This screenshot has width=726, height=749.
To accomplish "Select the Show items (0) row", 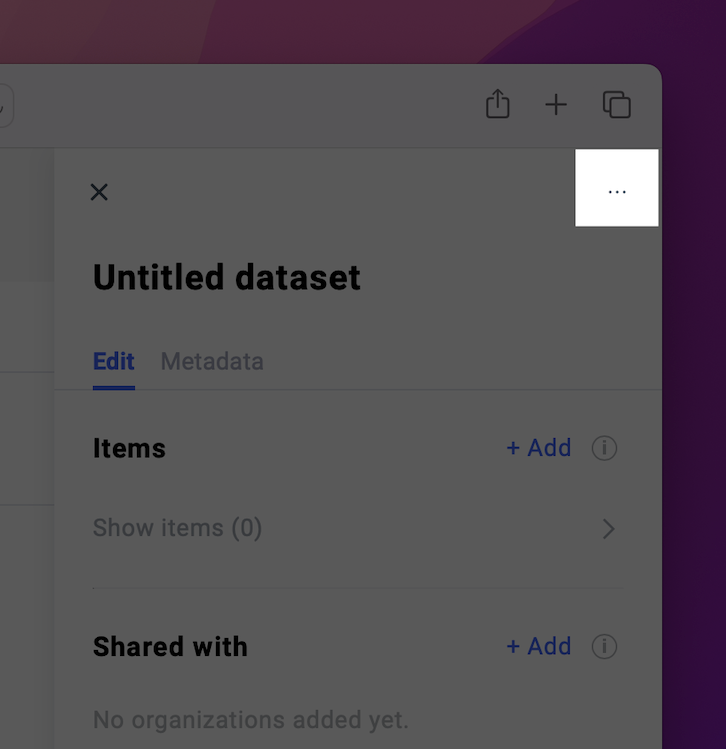I will [x=356, y=528].
